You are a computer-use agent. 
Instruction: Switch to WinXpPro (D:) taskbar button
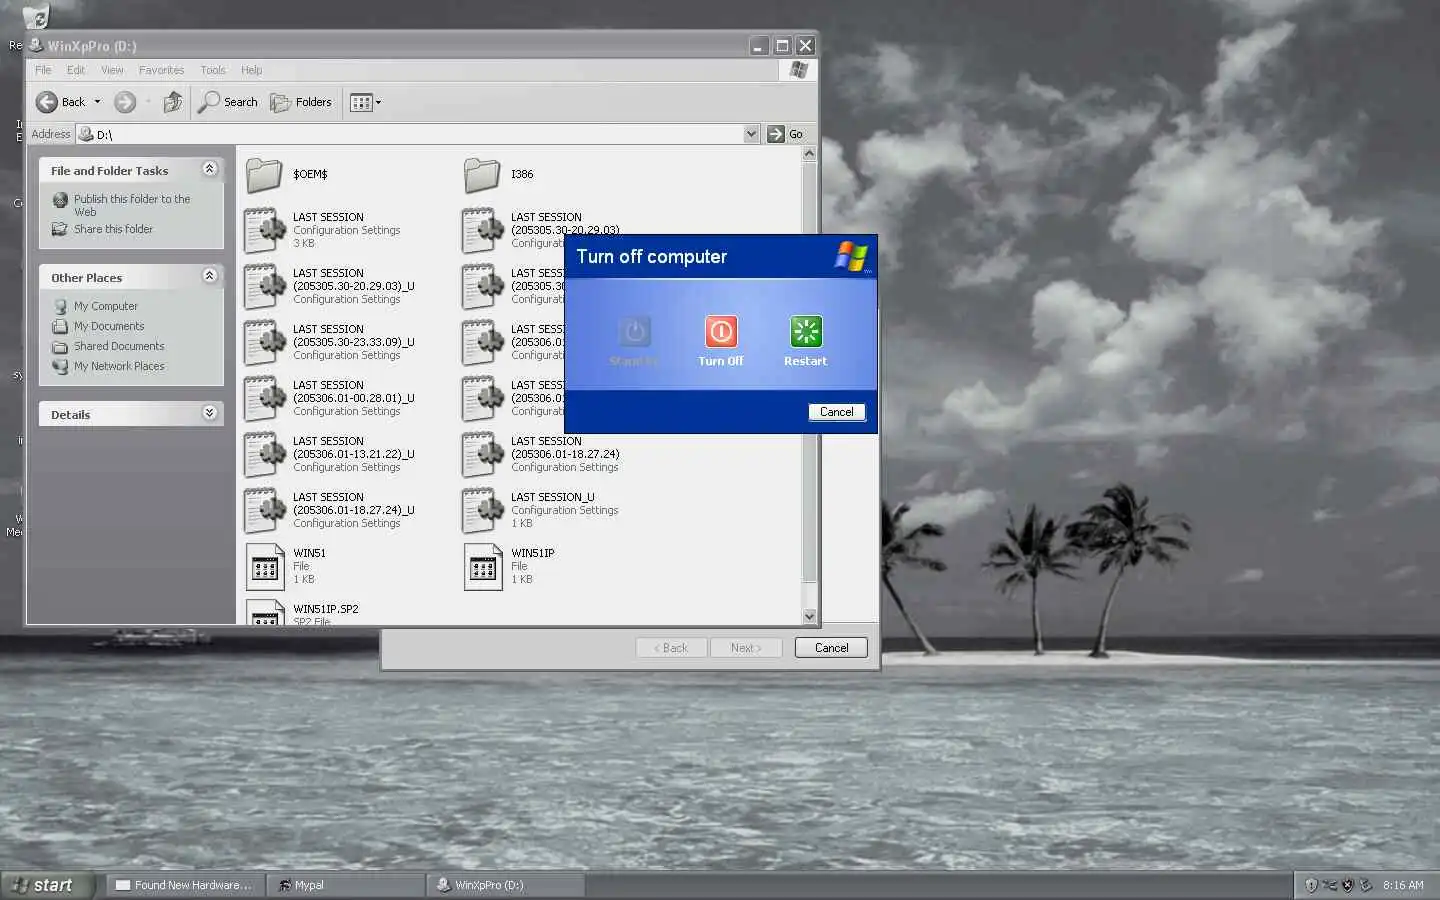505,885
